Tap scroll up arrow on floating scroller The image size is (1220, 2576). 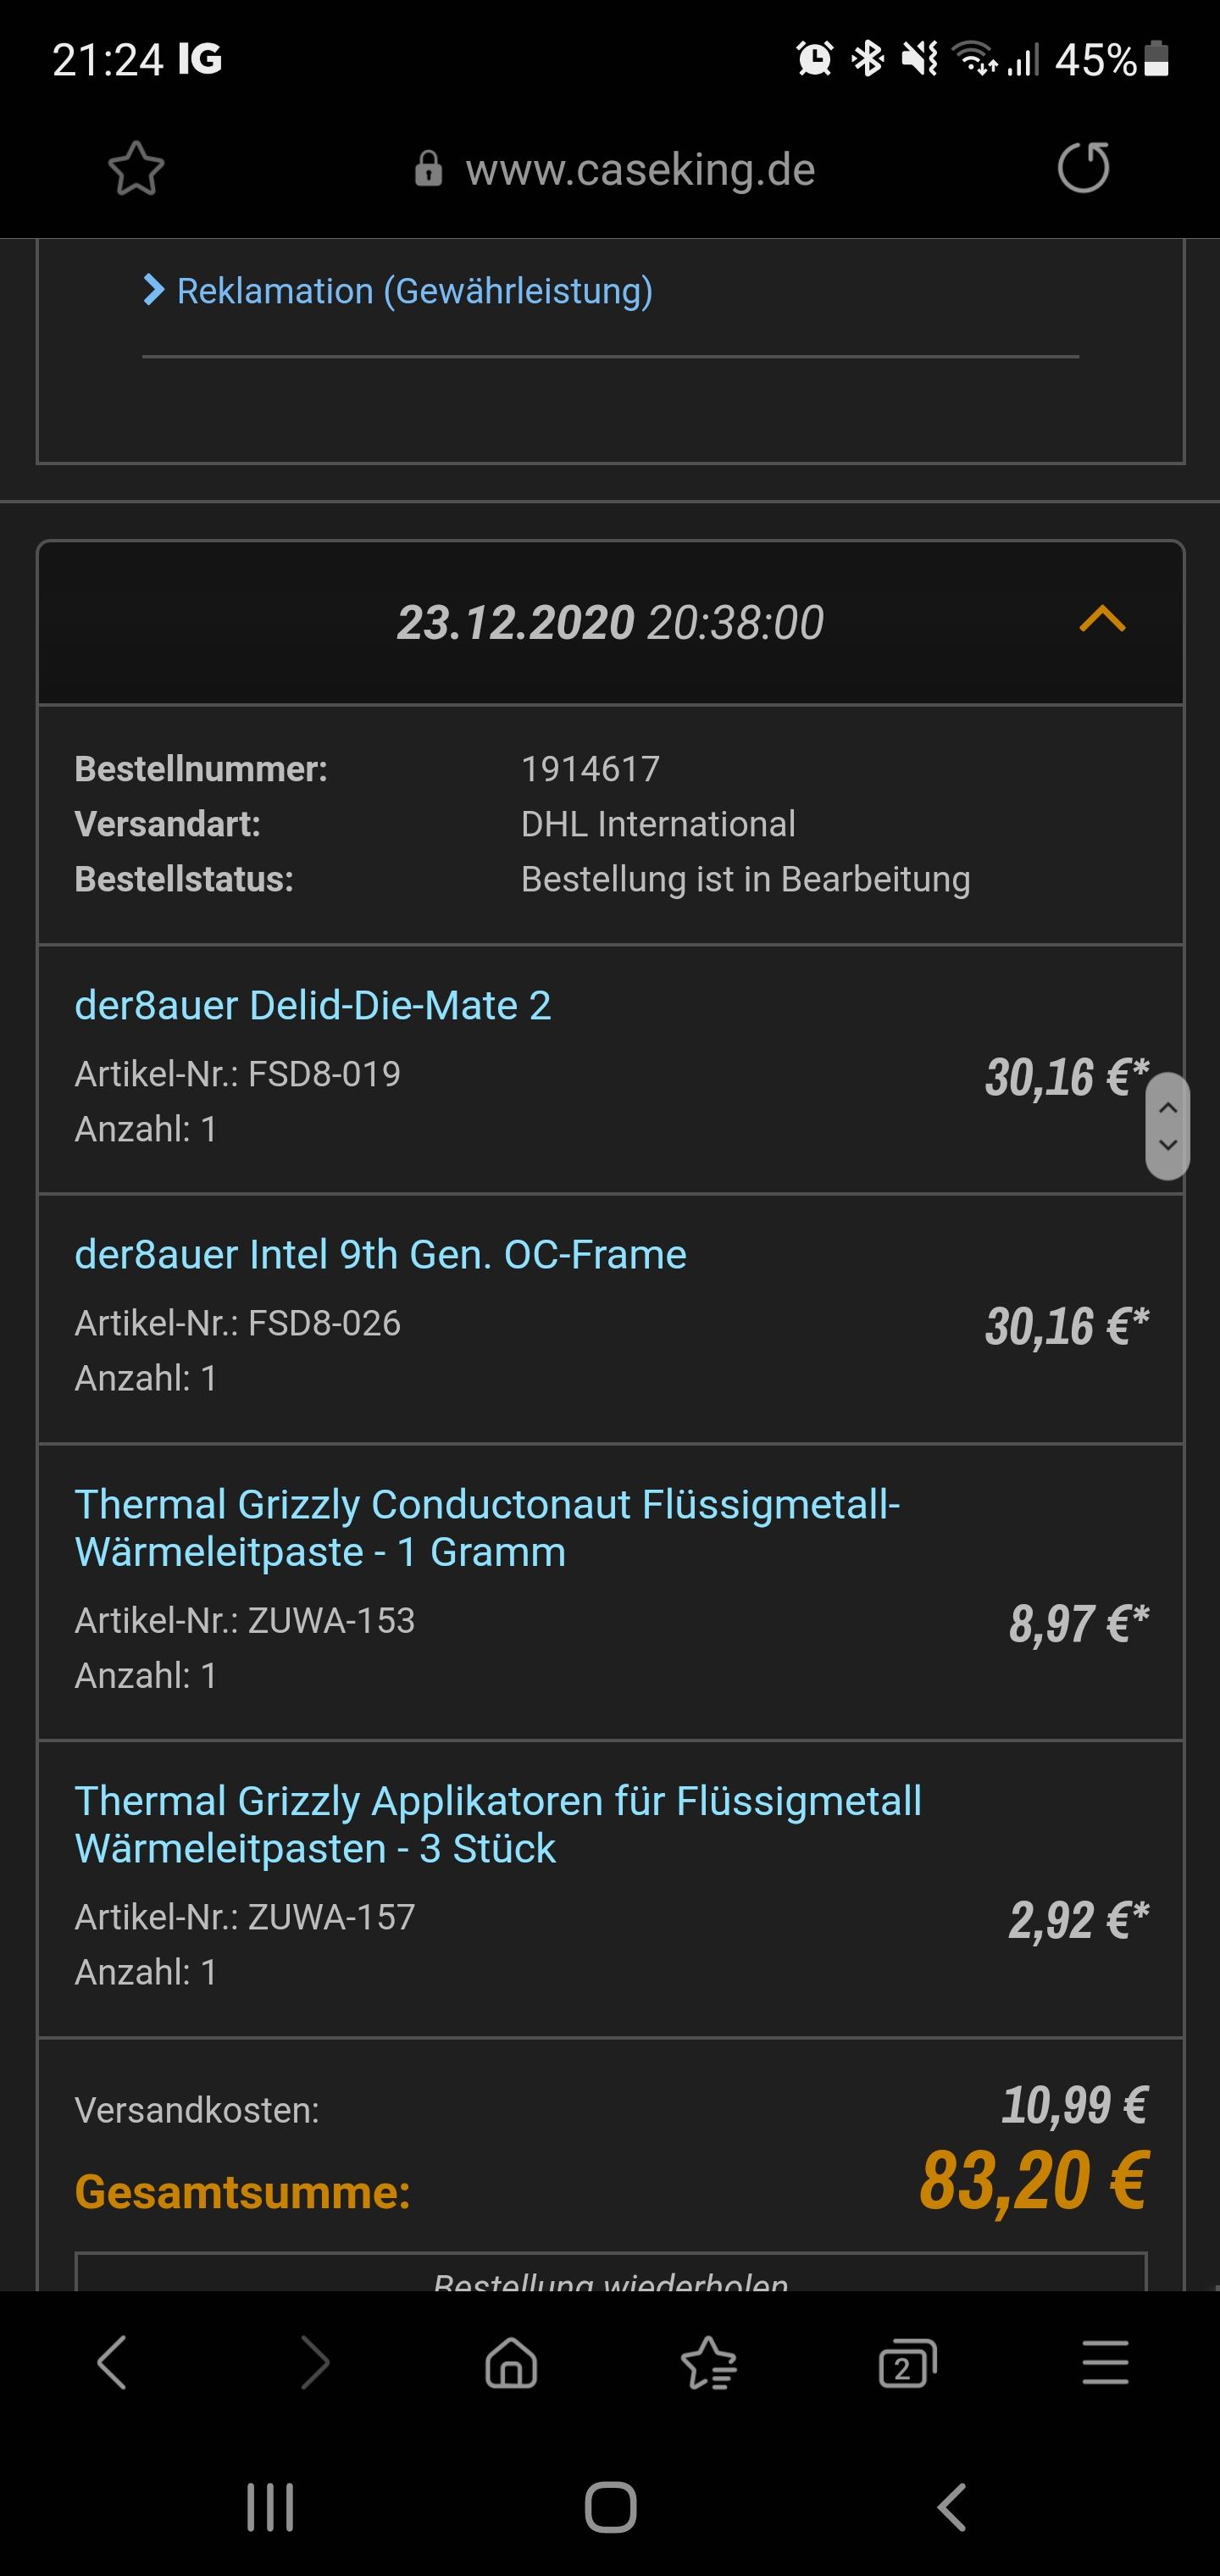(1168, 1107)
